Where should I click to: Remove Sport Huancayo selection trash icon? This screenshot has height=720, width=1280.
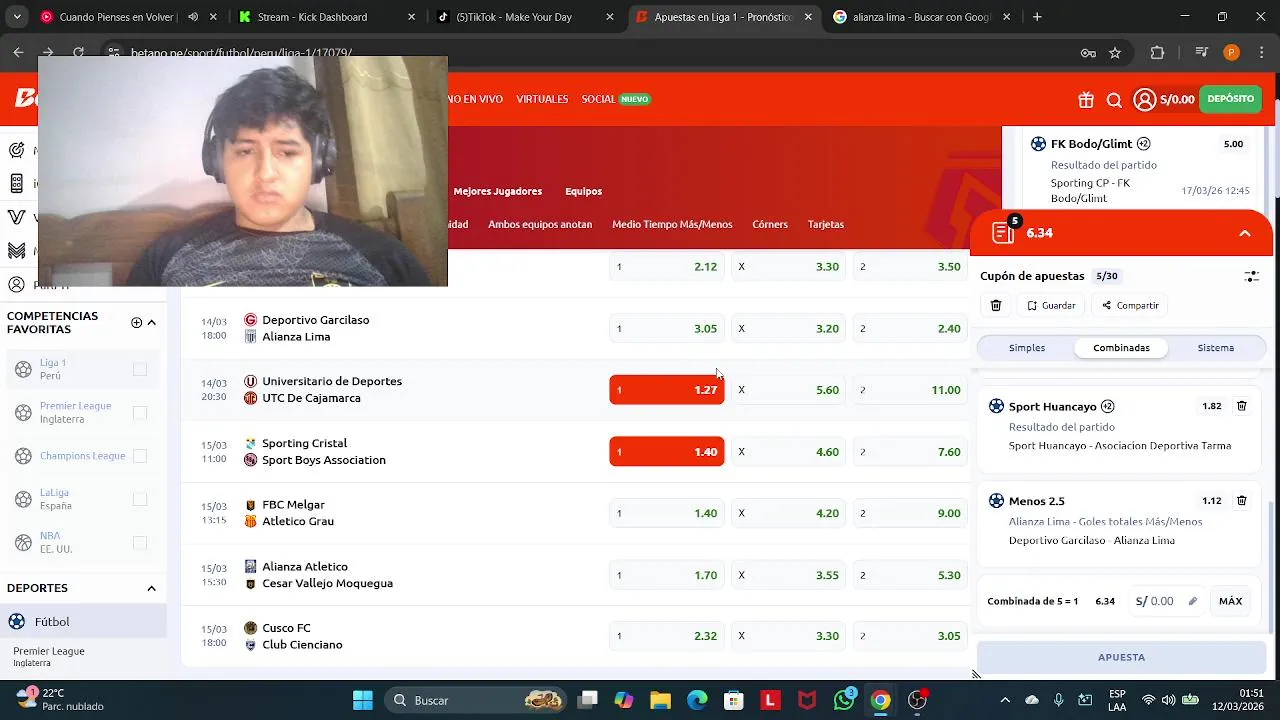pos(1242,406)
